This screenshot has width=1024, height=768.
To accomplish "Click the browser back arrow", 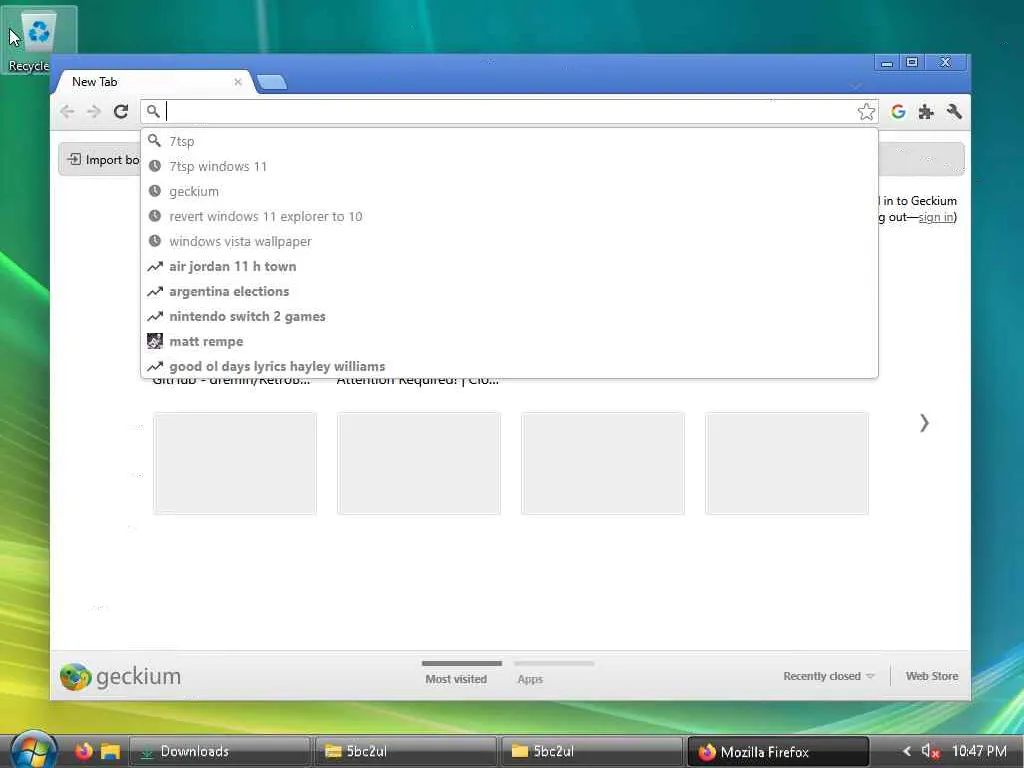I will pos(67,112).
